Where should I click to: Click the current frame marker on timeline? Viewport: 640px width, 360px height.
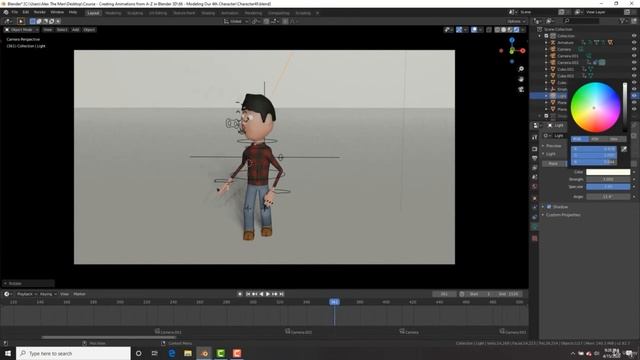pyautogui.click(x=334, y=302)
